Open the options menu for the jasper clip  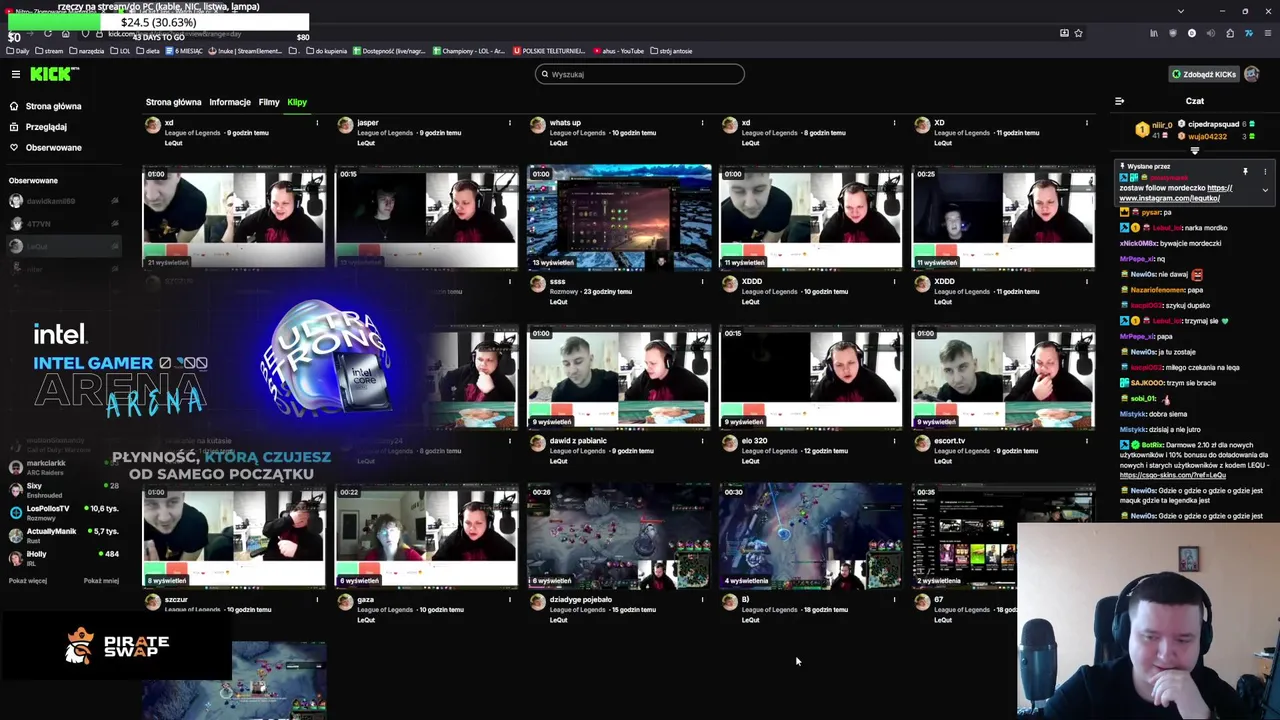coord(509,123)
